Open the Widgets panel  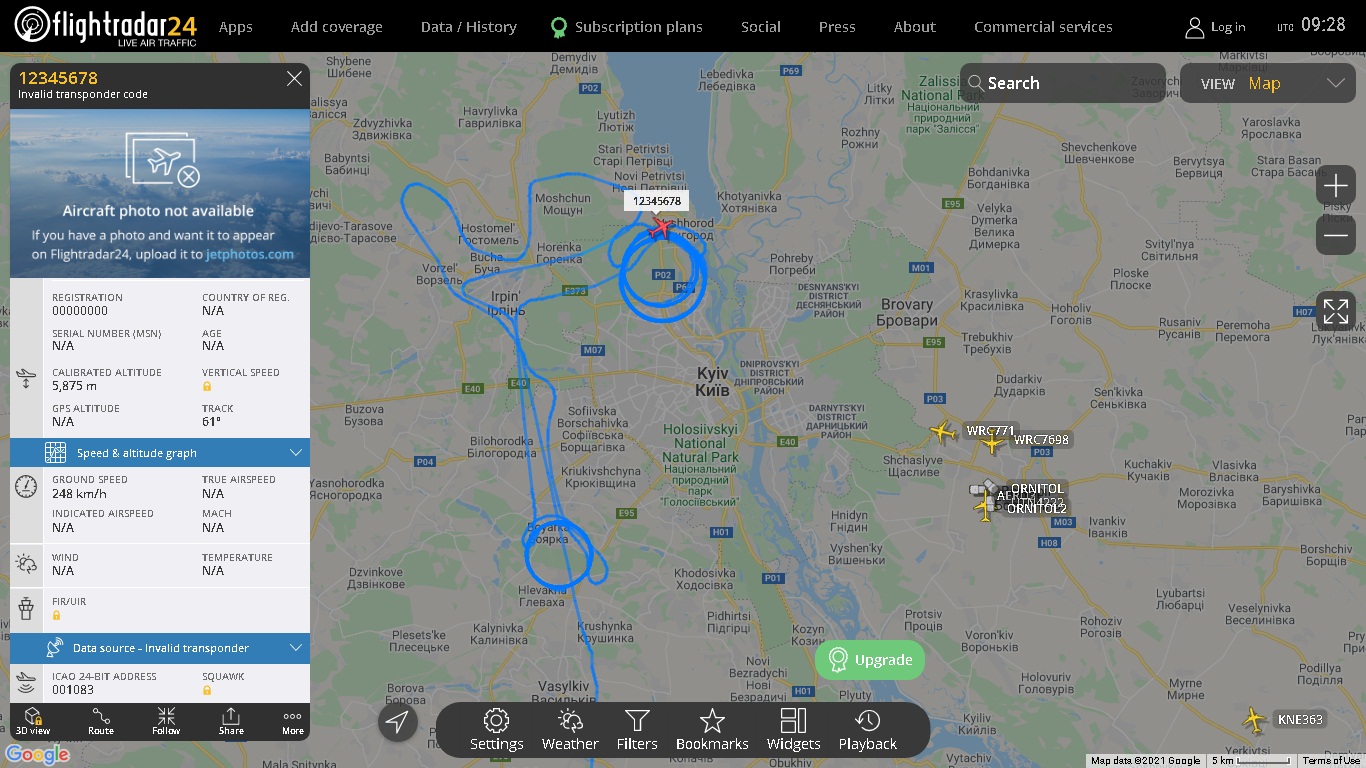[793, 730]
